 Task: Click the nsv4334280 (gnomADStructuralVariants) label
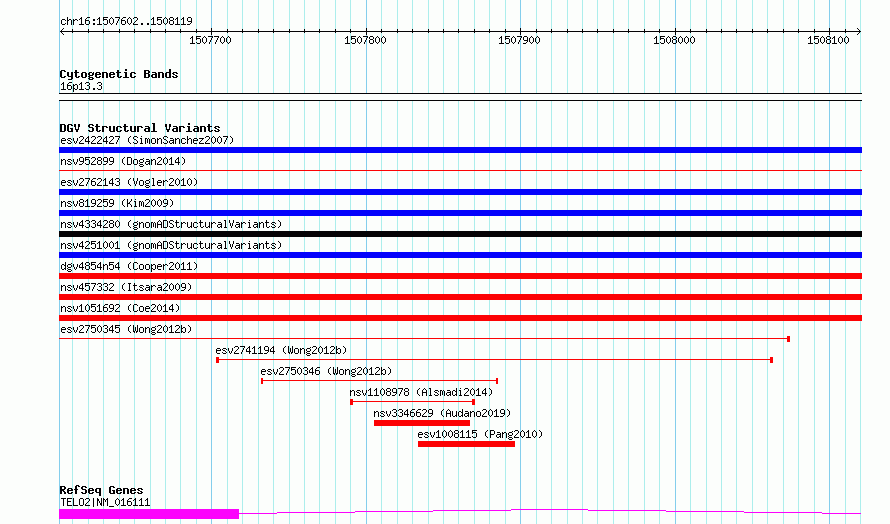coord(171,224)
